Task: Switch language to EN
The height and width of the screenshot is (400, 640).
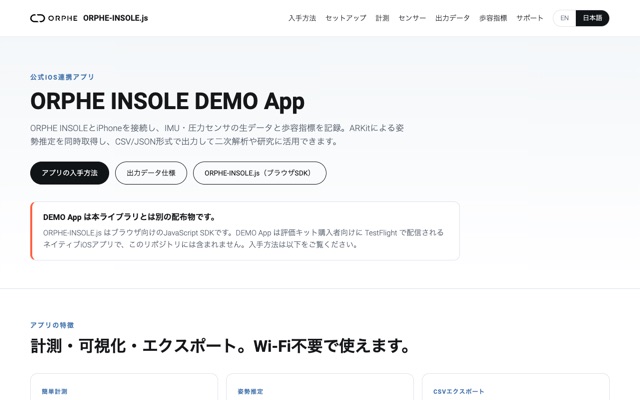Action: click(x=564, y=18)
